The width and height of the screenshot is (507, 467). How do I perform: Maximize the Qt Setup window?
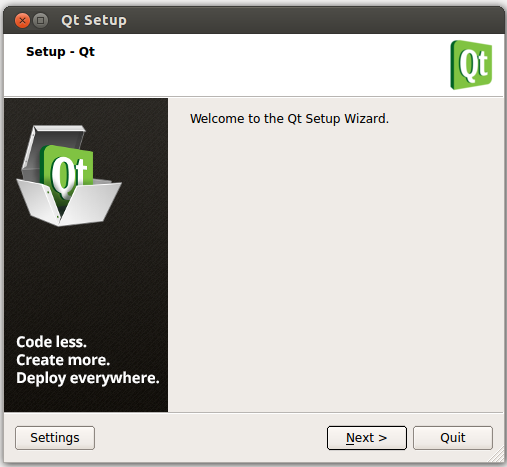[41, 21]
